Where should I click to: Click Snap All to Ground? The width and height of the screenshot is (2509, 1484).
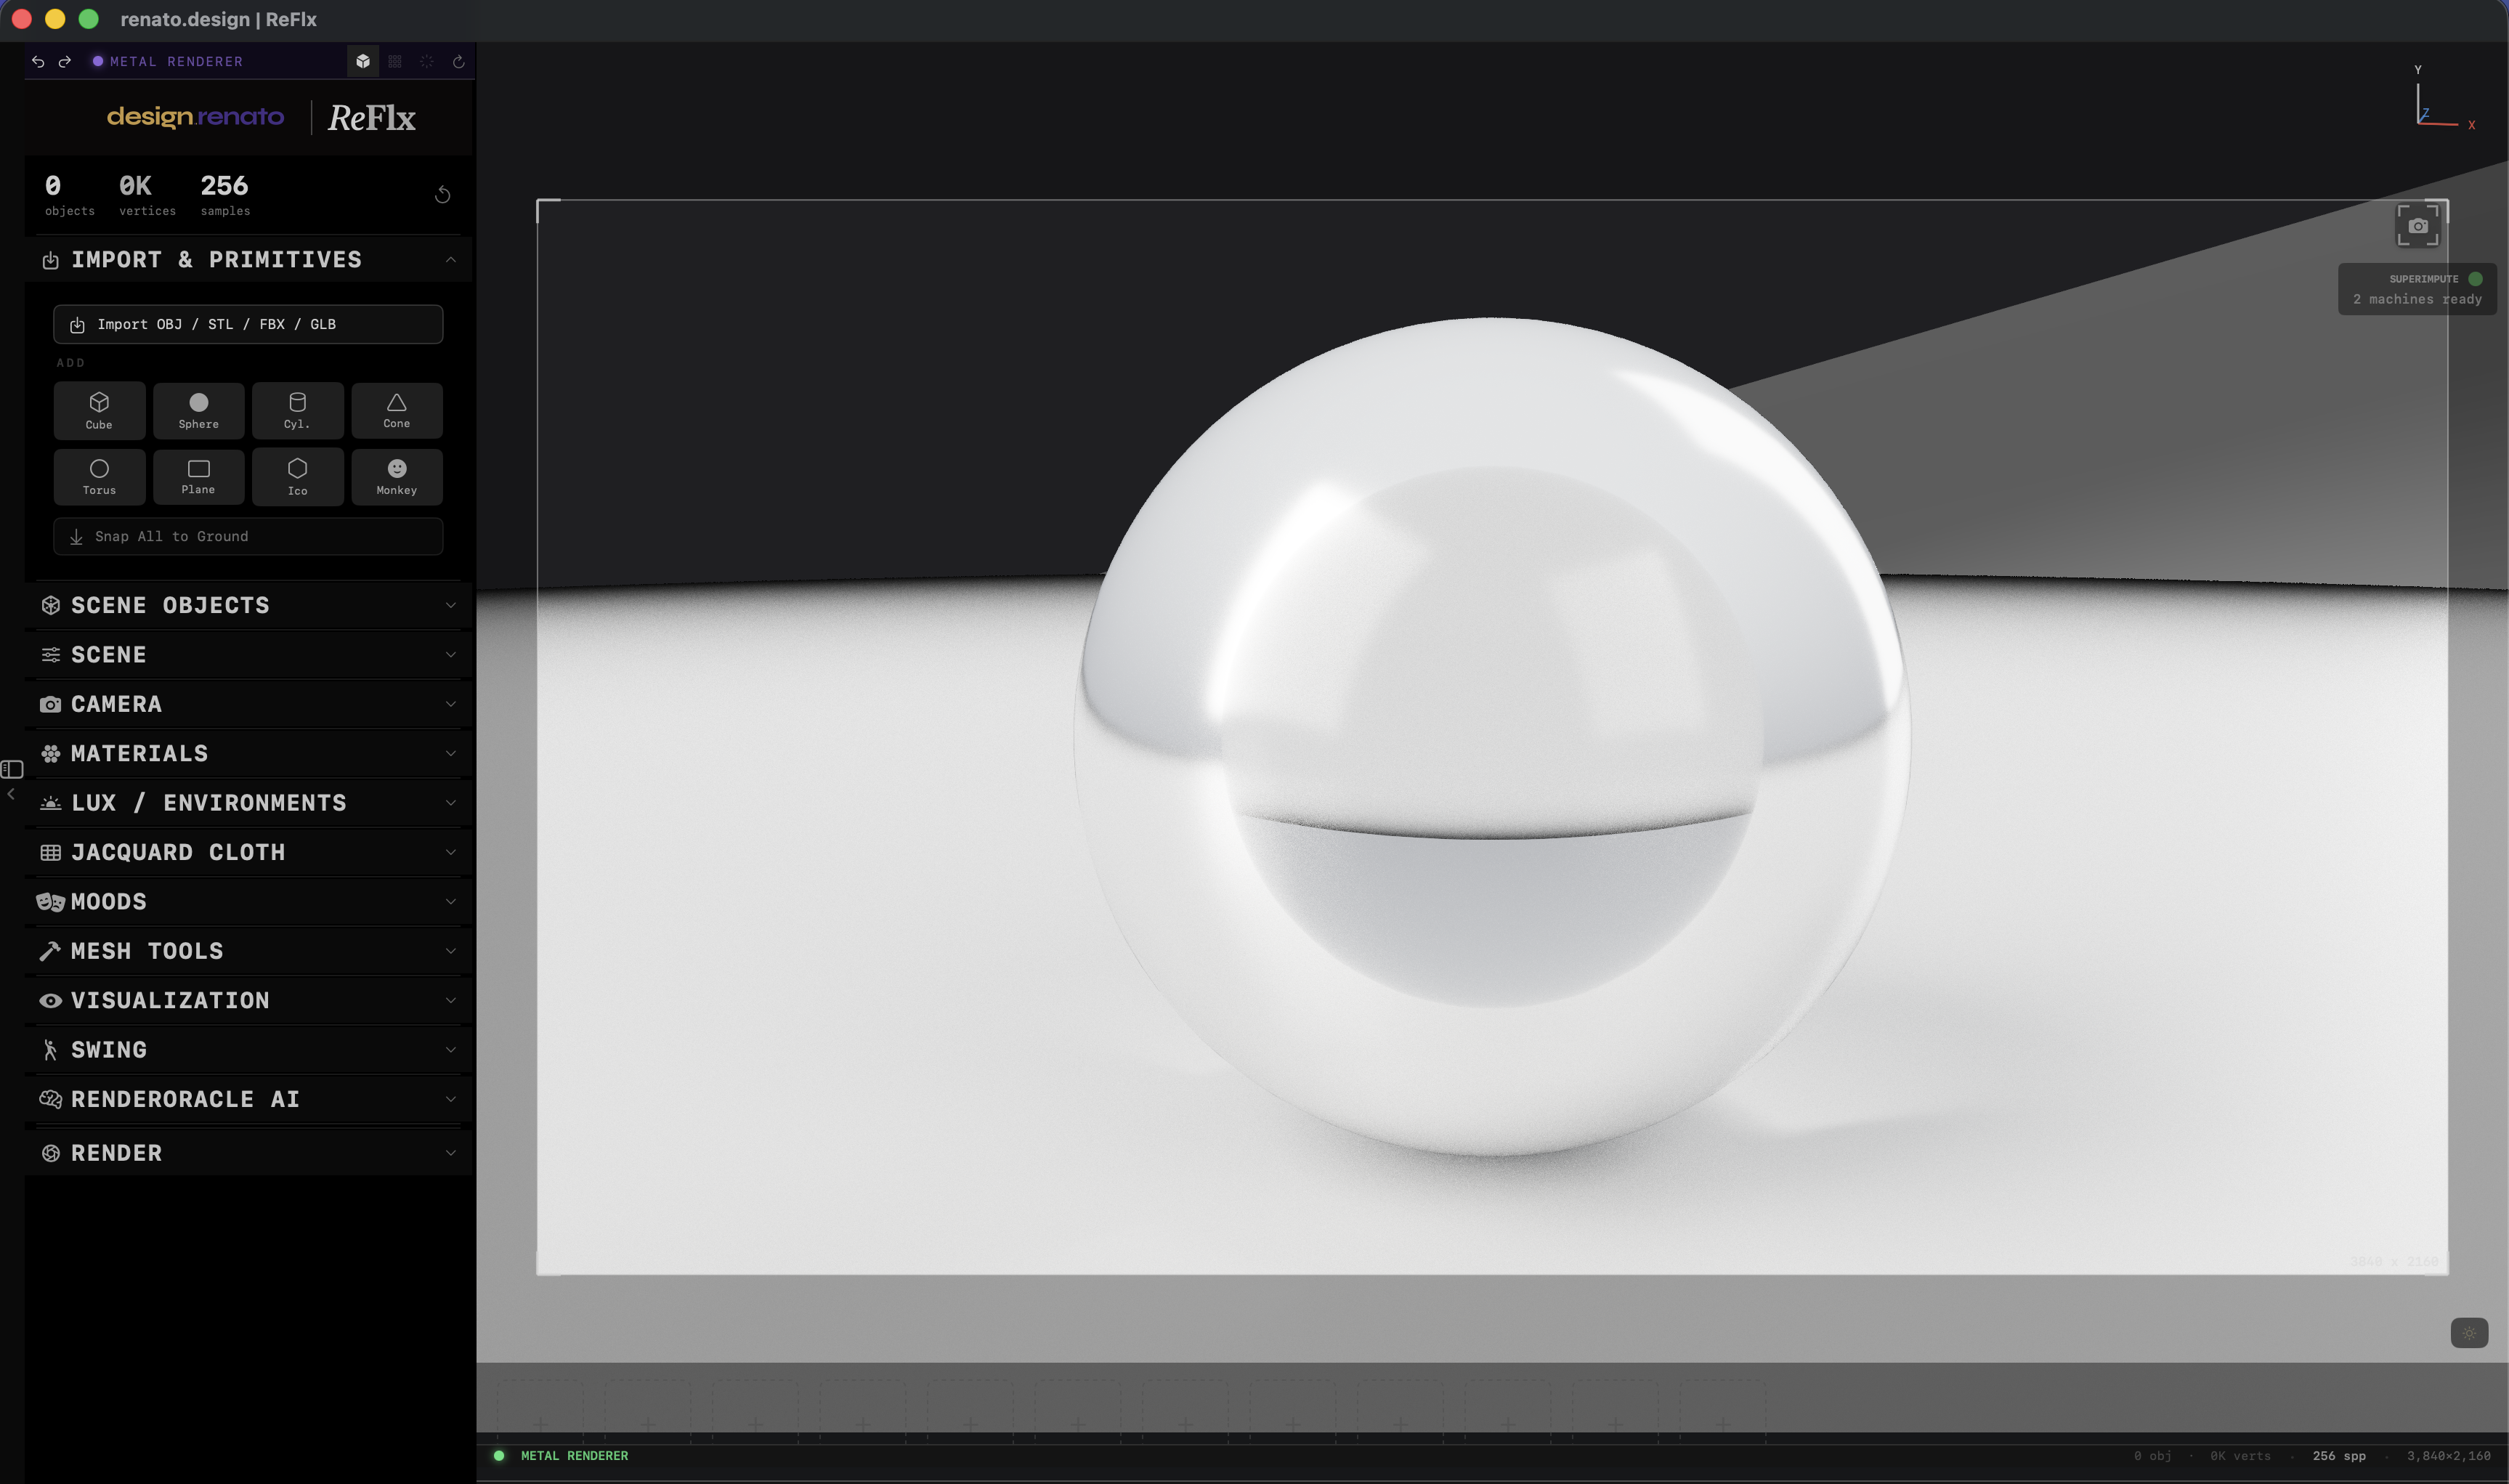(x=247, y=536)
